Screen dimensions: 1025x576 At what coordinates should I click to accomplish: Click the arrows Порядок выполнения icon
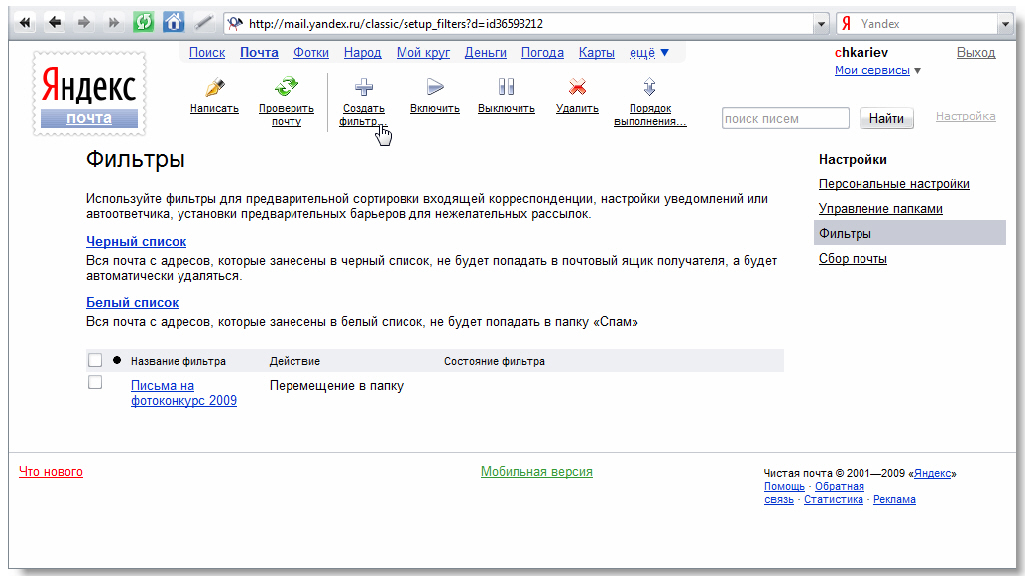649,87
